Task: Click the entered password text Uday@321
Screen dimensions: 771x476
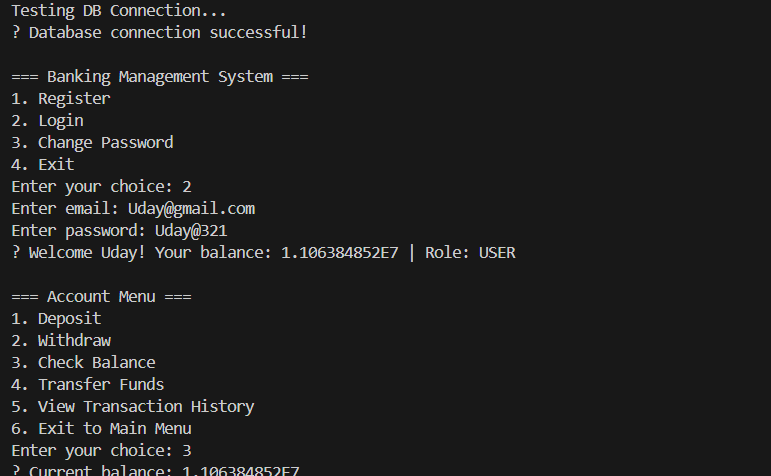Action: point(191,231)
